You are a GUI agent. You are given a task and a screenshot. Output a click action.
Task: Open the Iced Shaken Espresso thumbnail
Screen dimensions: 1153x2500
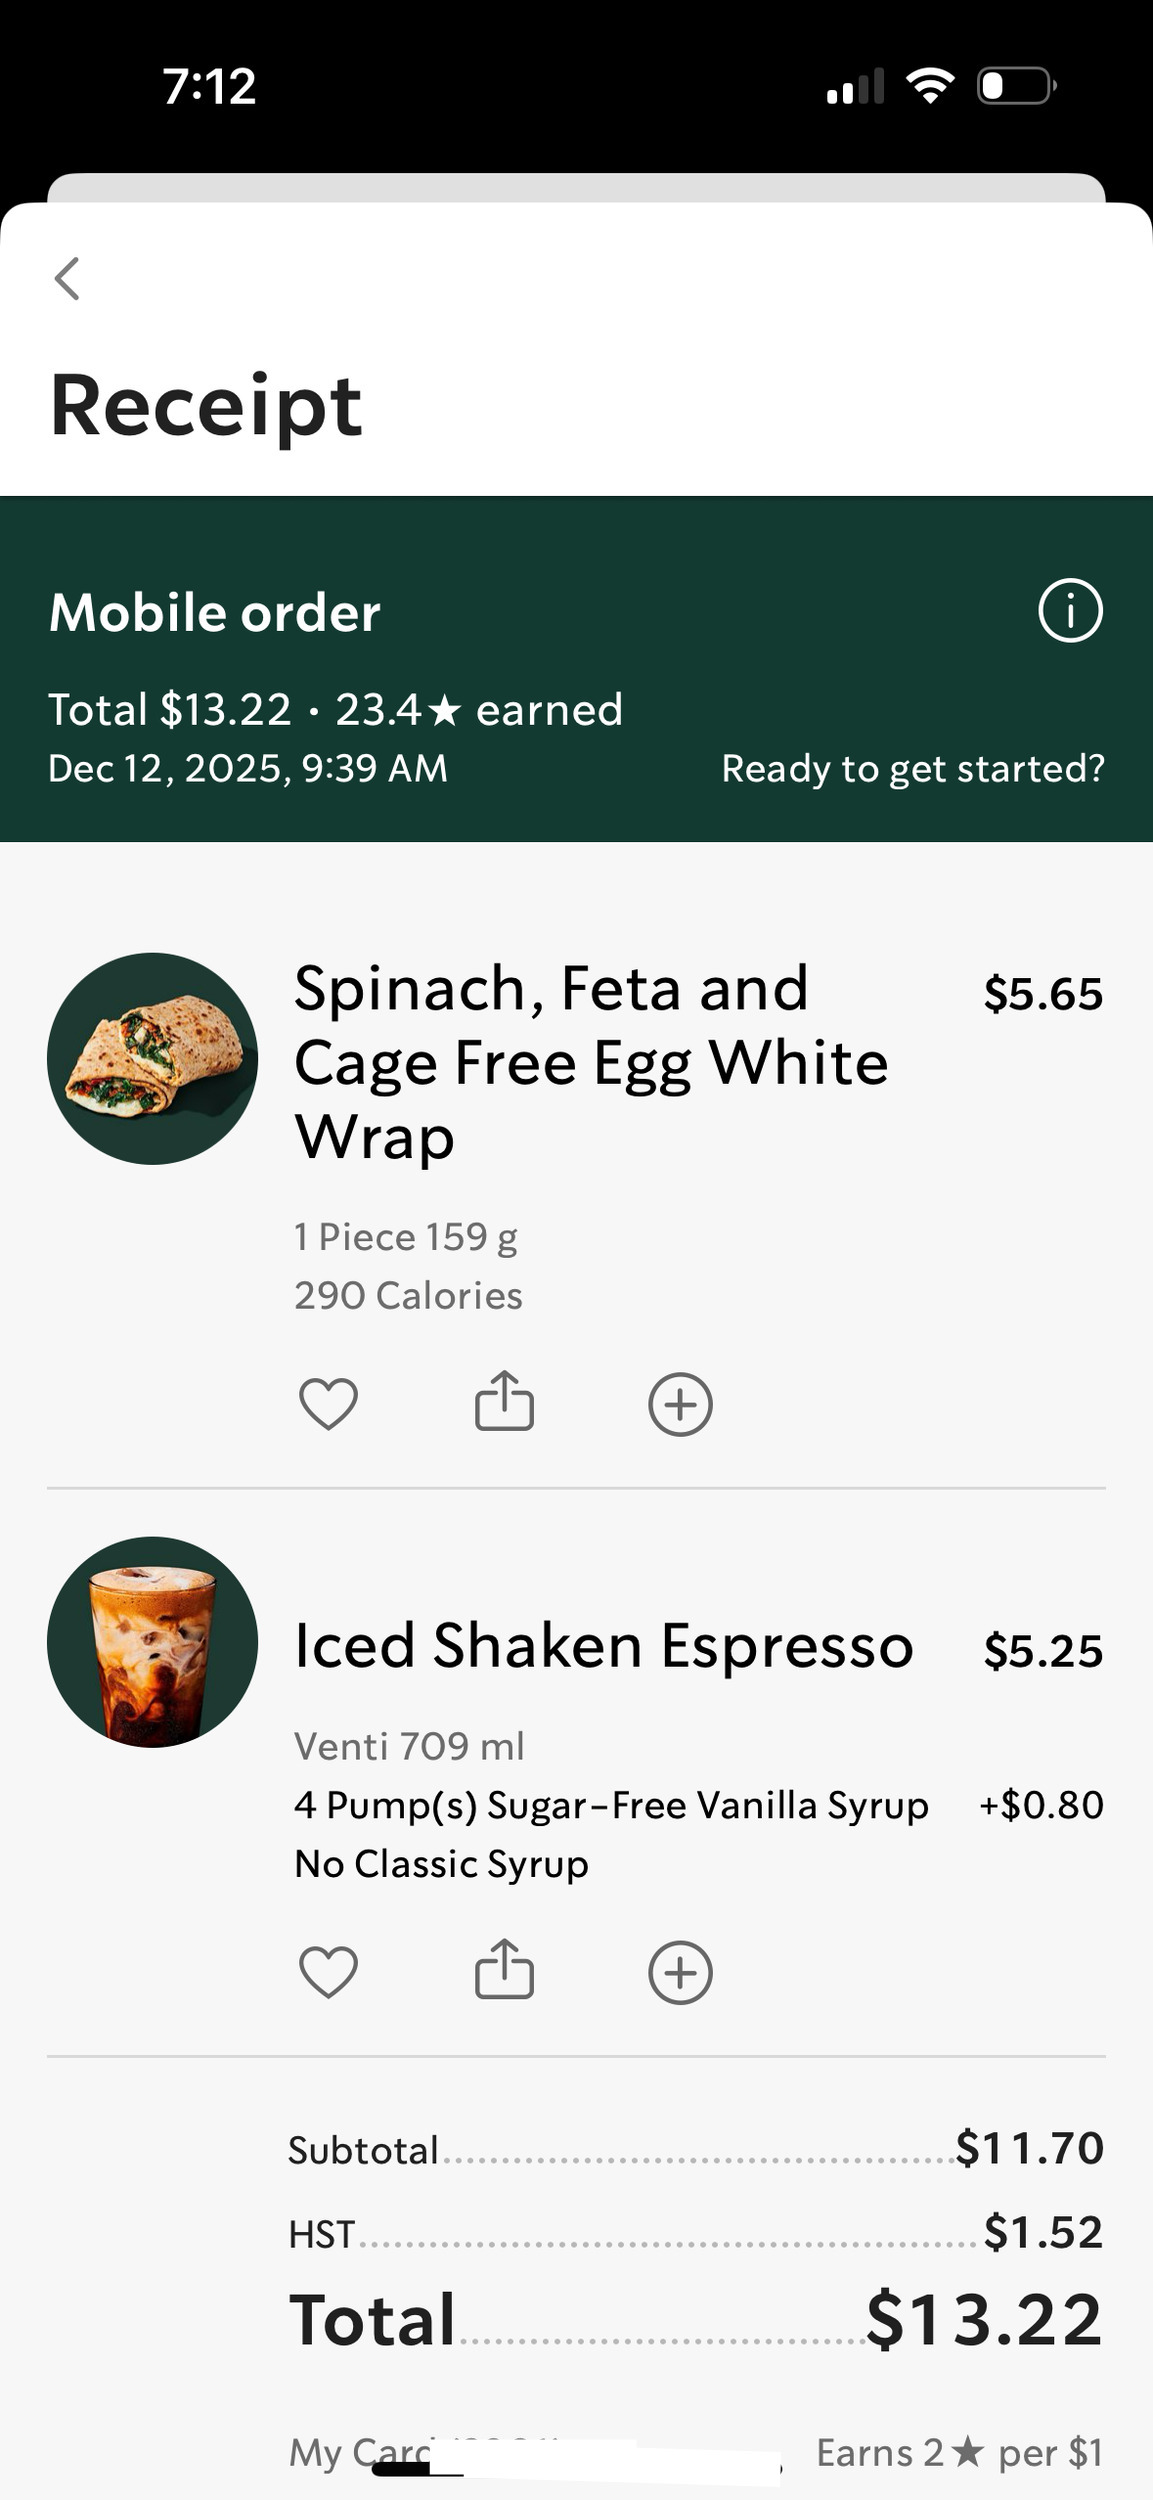click(152, 1642)
